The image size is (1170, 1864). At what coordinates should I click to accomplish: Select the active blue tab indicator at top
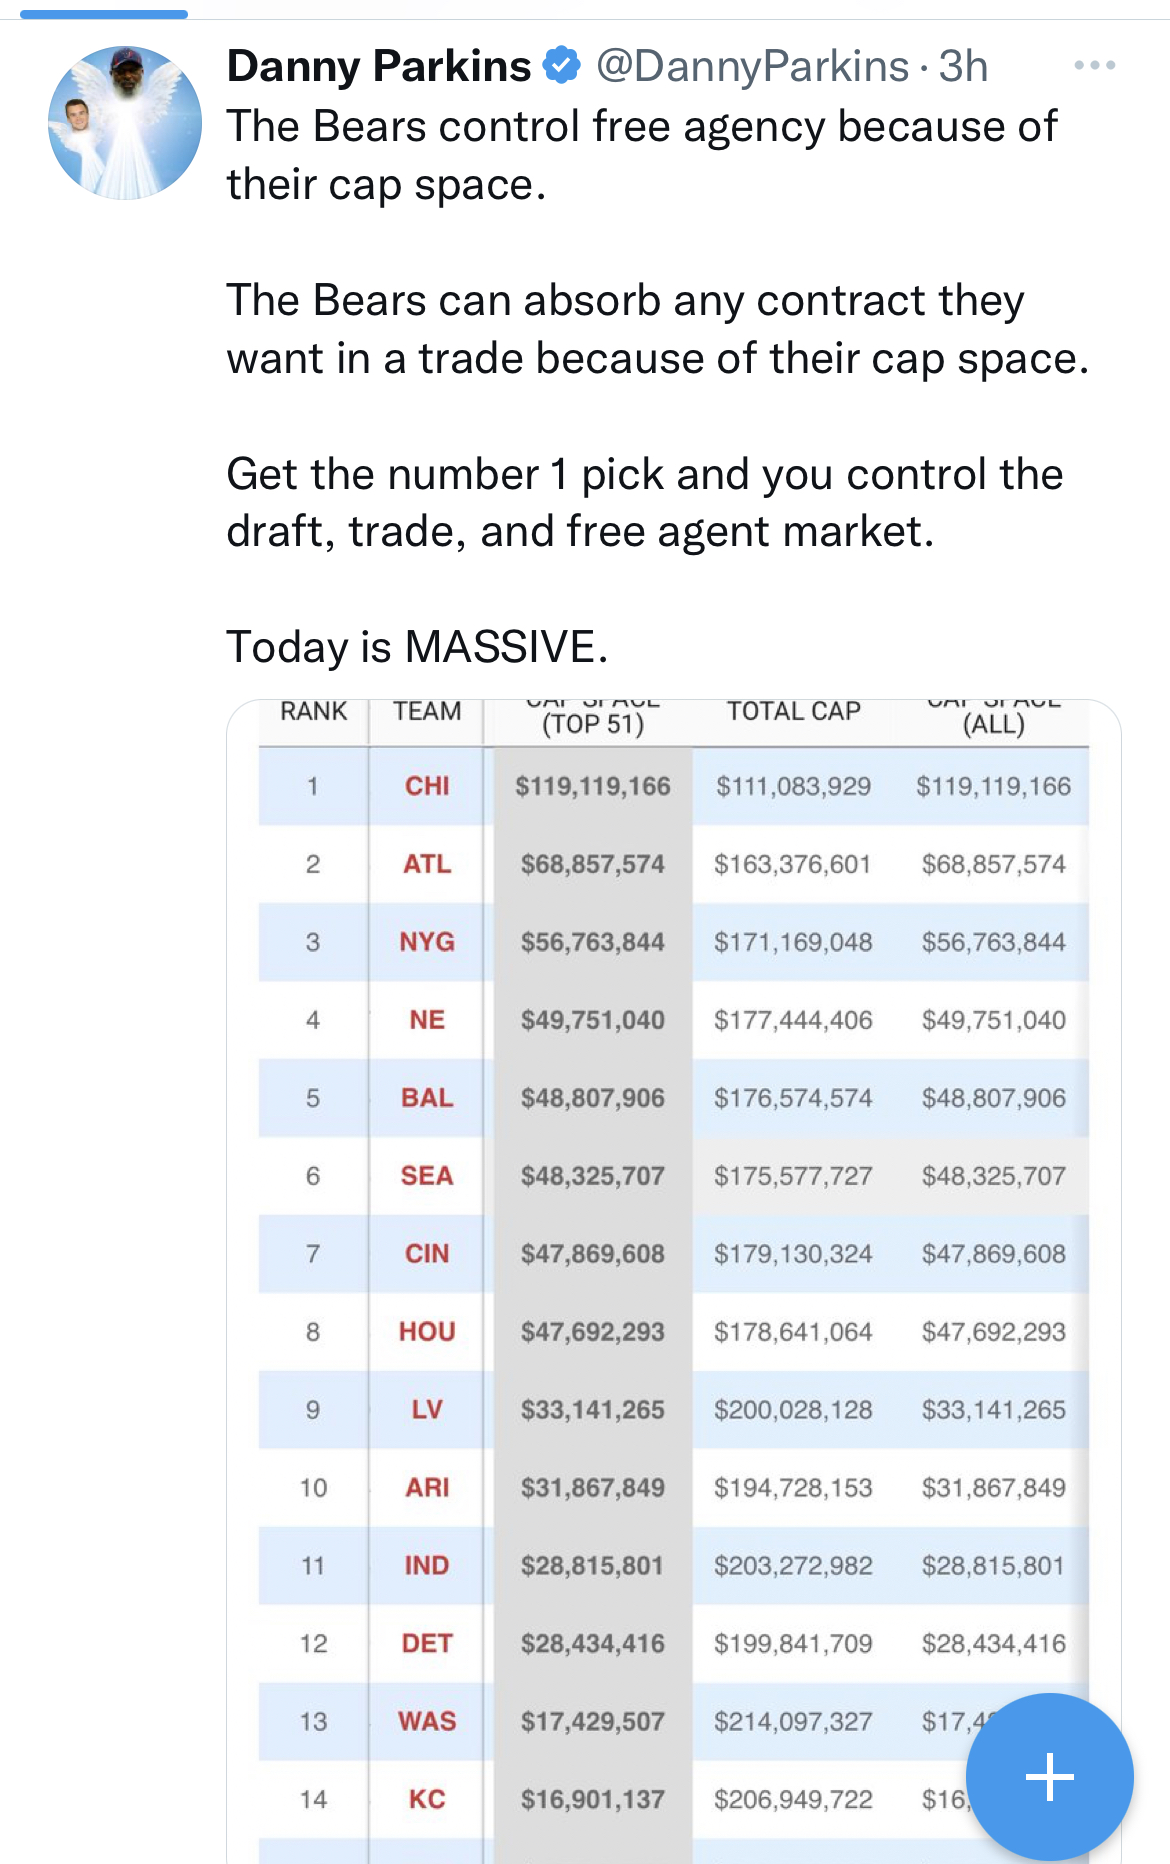[x=104, y=14]
